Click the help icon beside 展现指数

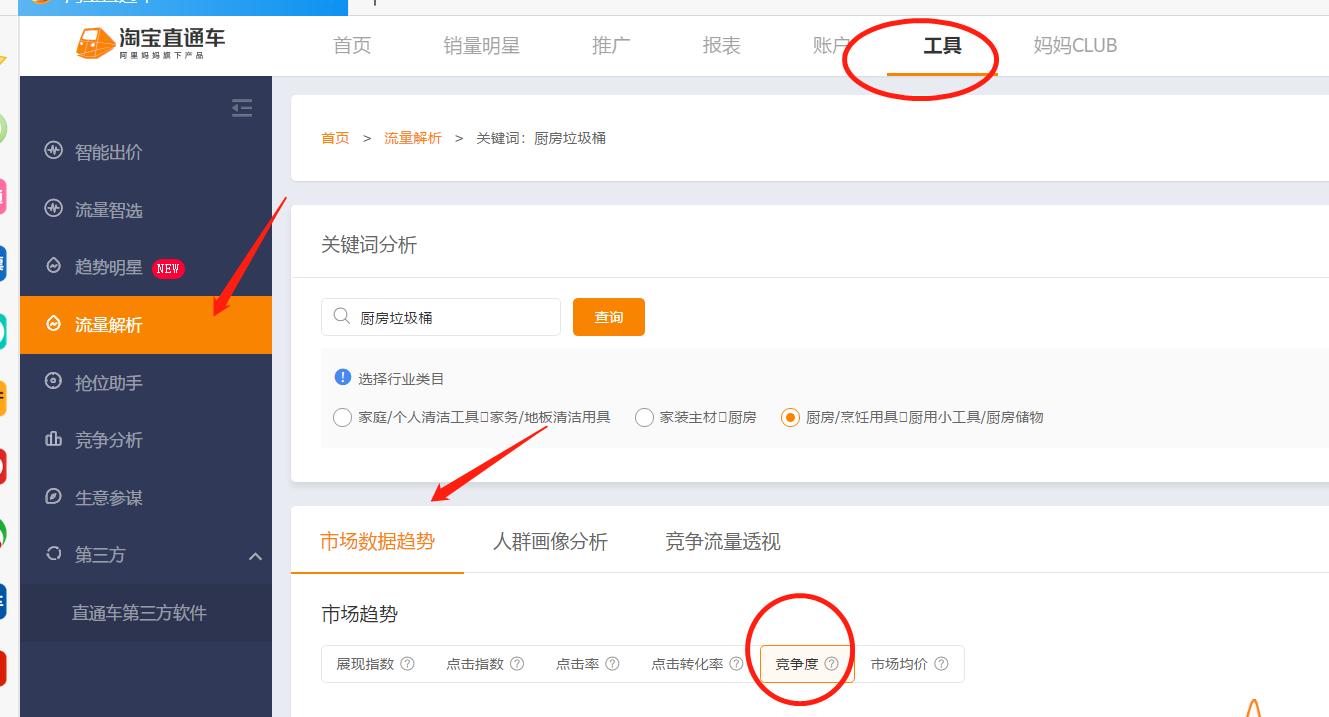tap(407, 663)
